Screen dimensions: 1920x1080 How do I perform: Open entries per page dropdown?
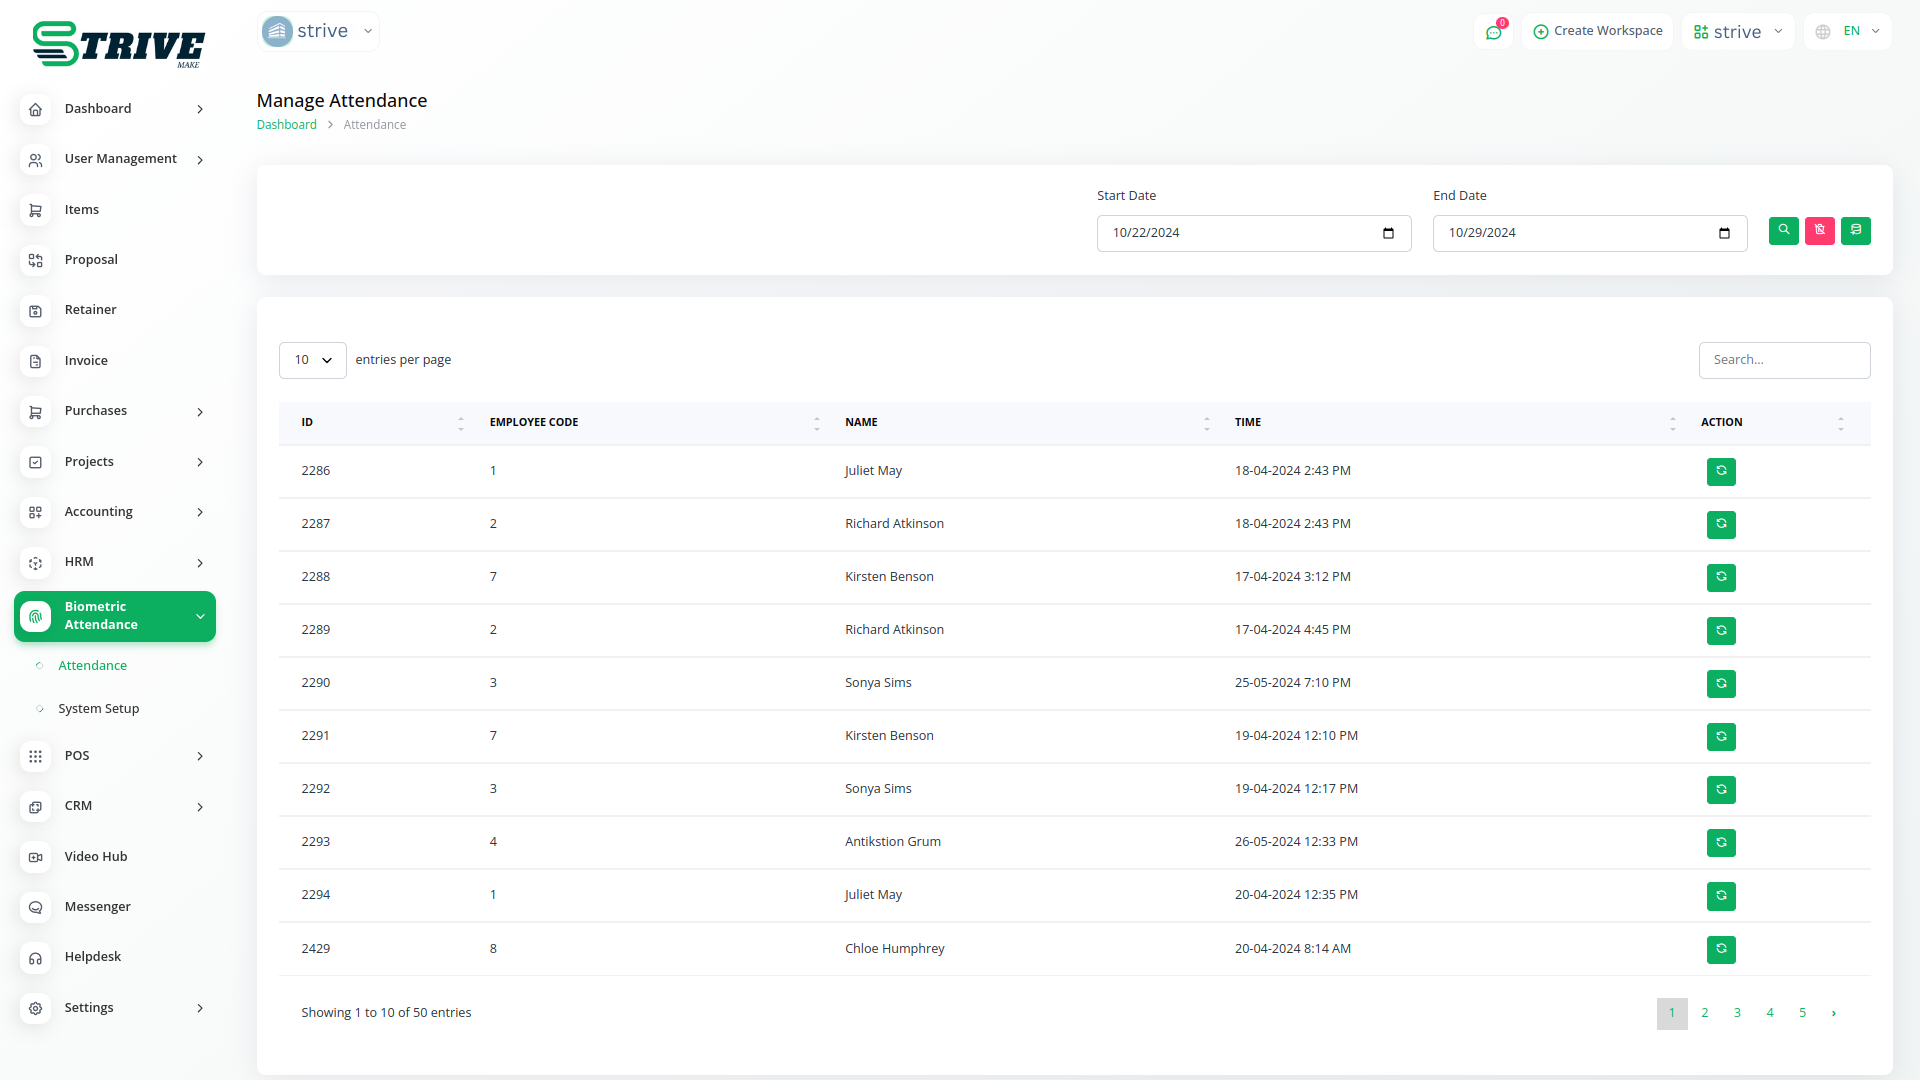click(x=312, y=360)
